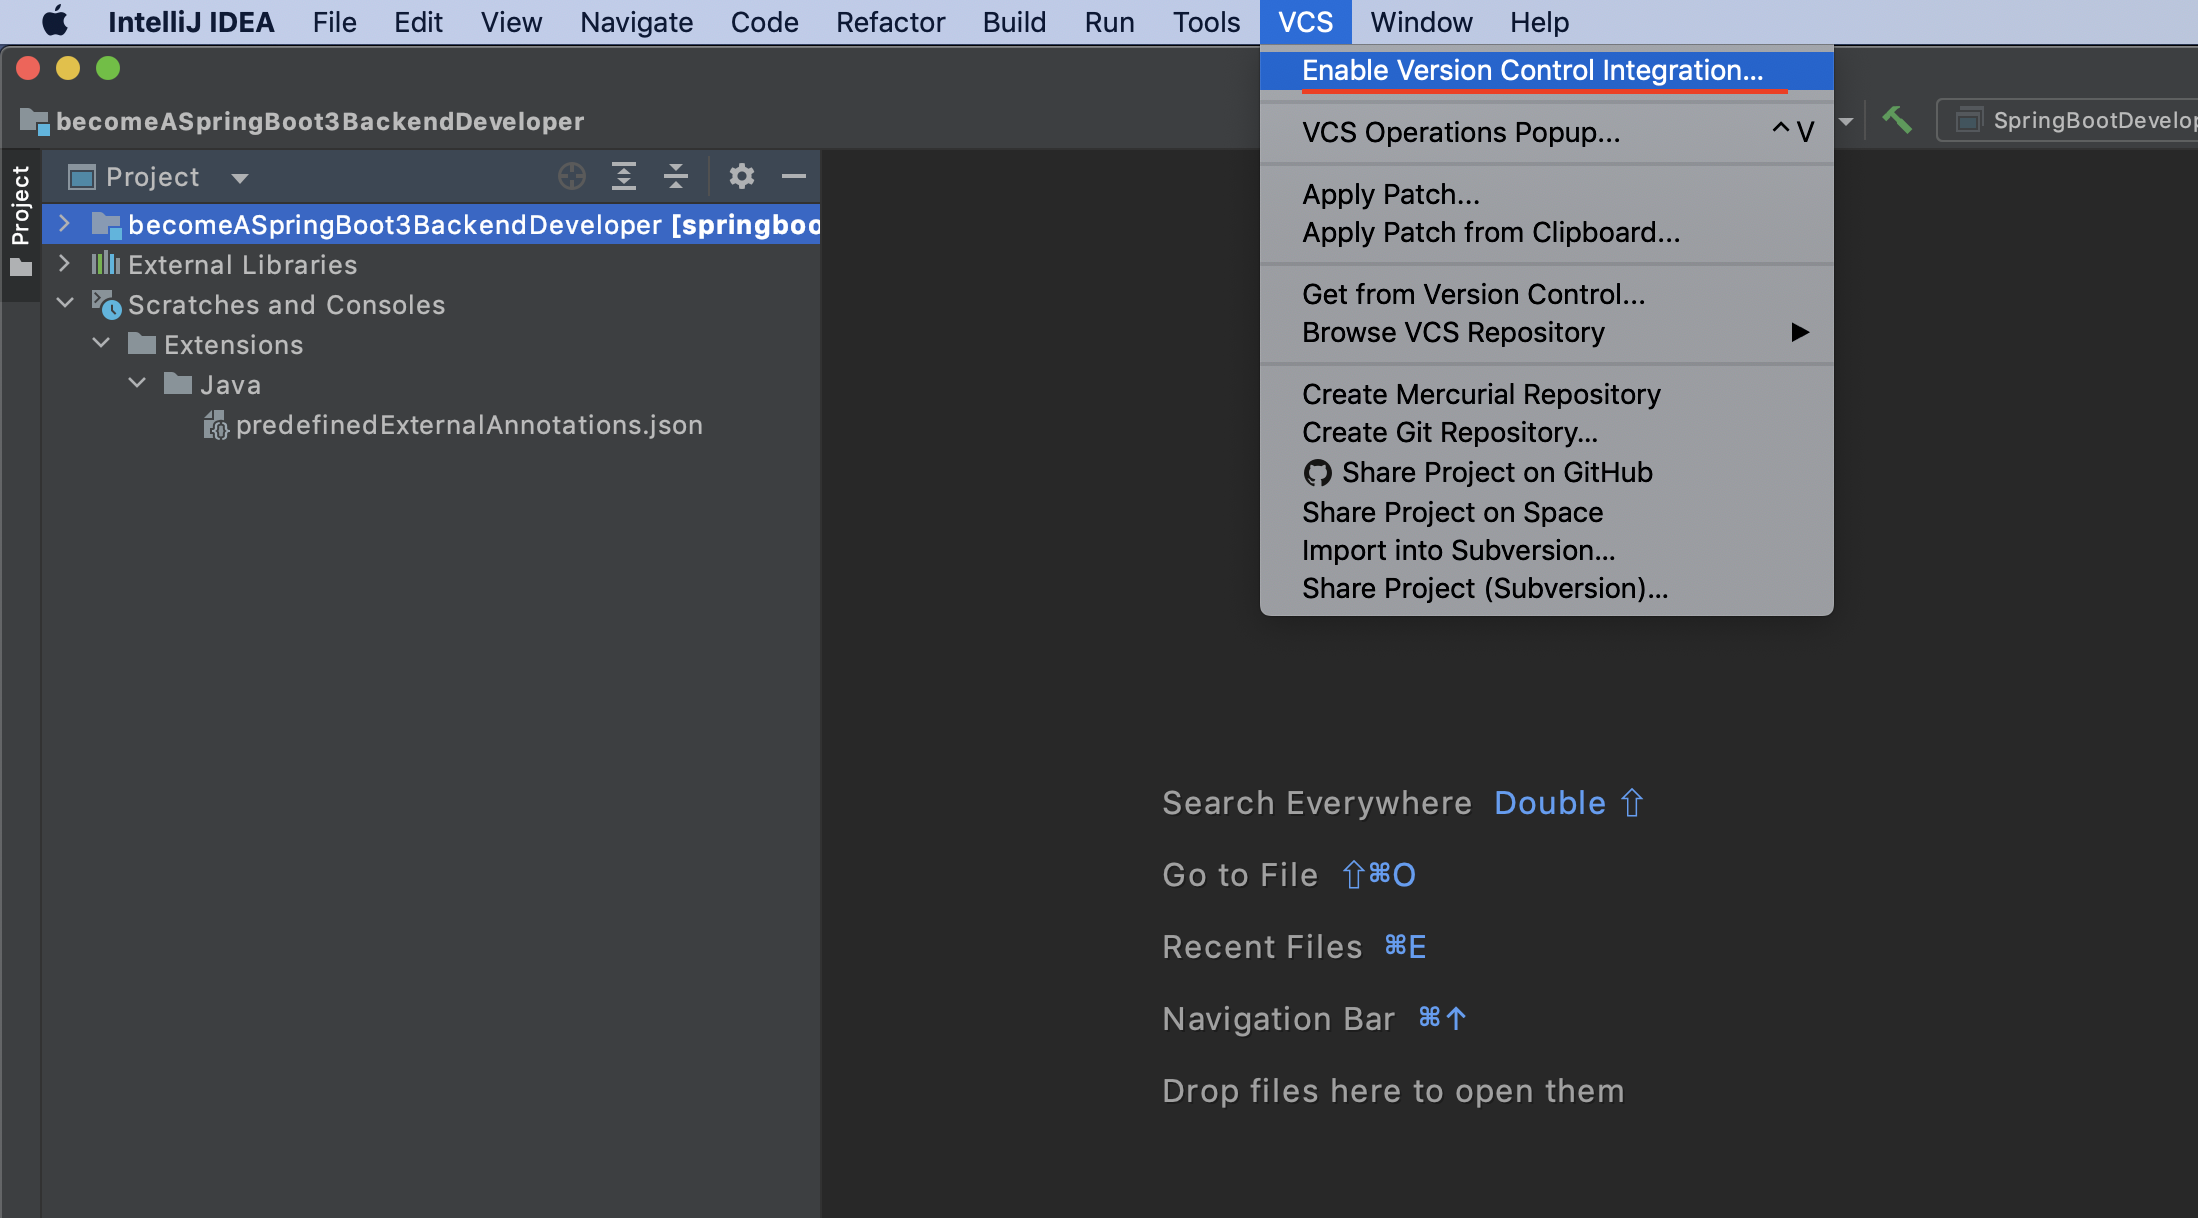Open the Navigate menu

click(x=636, y=21)
